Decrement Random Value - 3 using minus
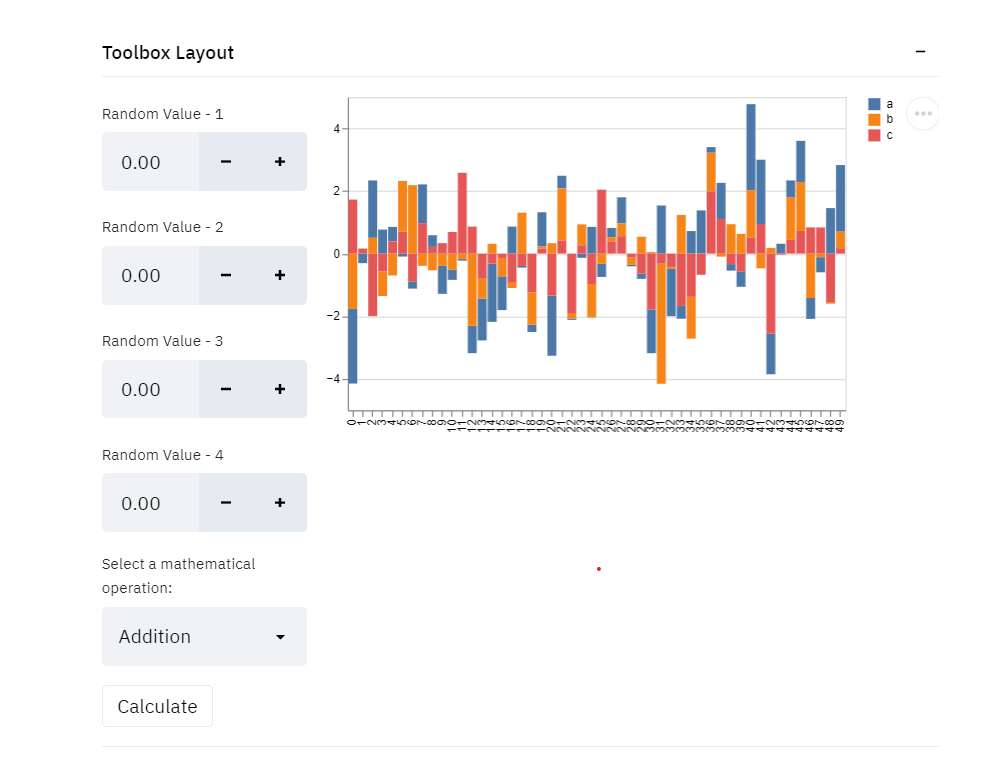This screenshot has height=764, width=1006. click(x=226, y=389)
